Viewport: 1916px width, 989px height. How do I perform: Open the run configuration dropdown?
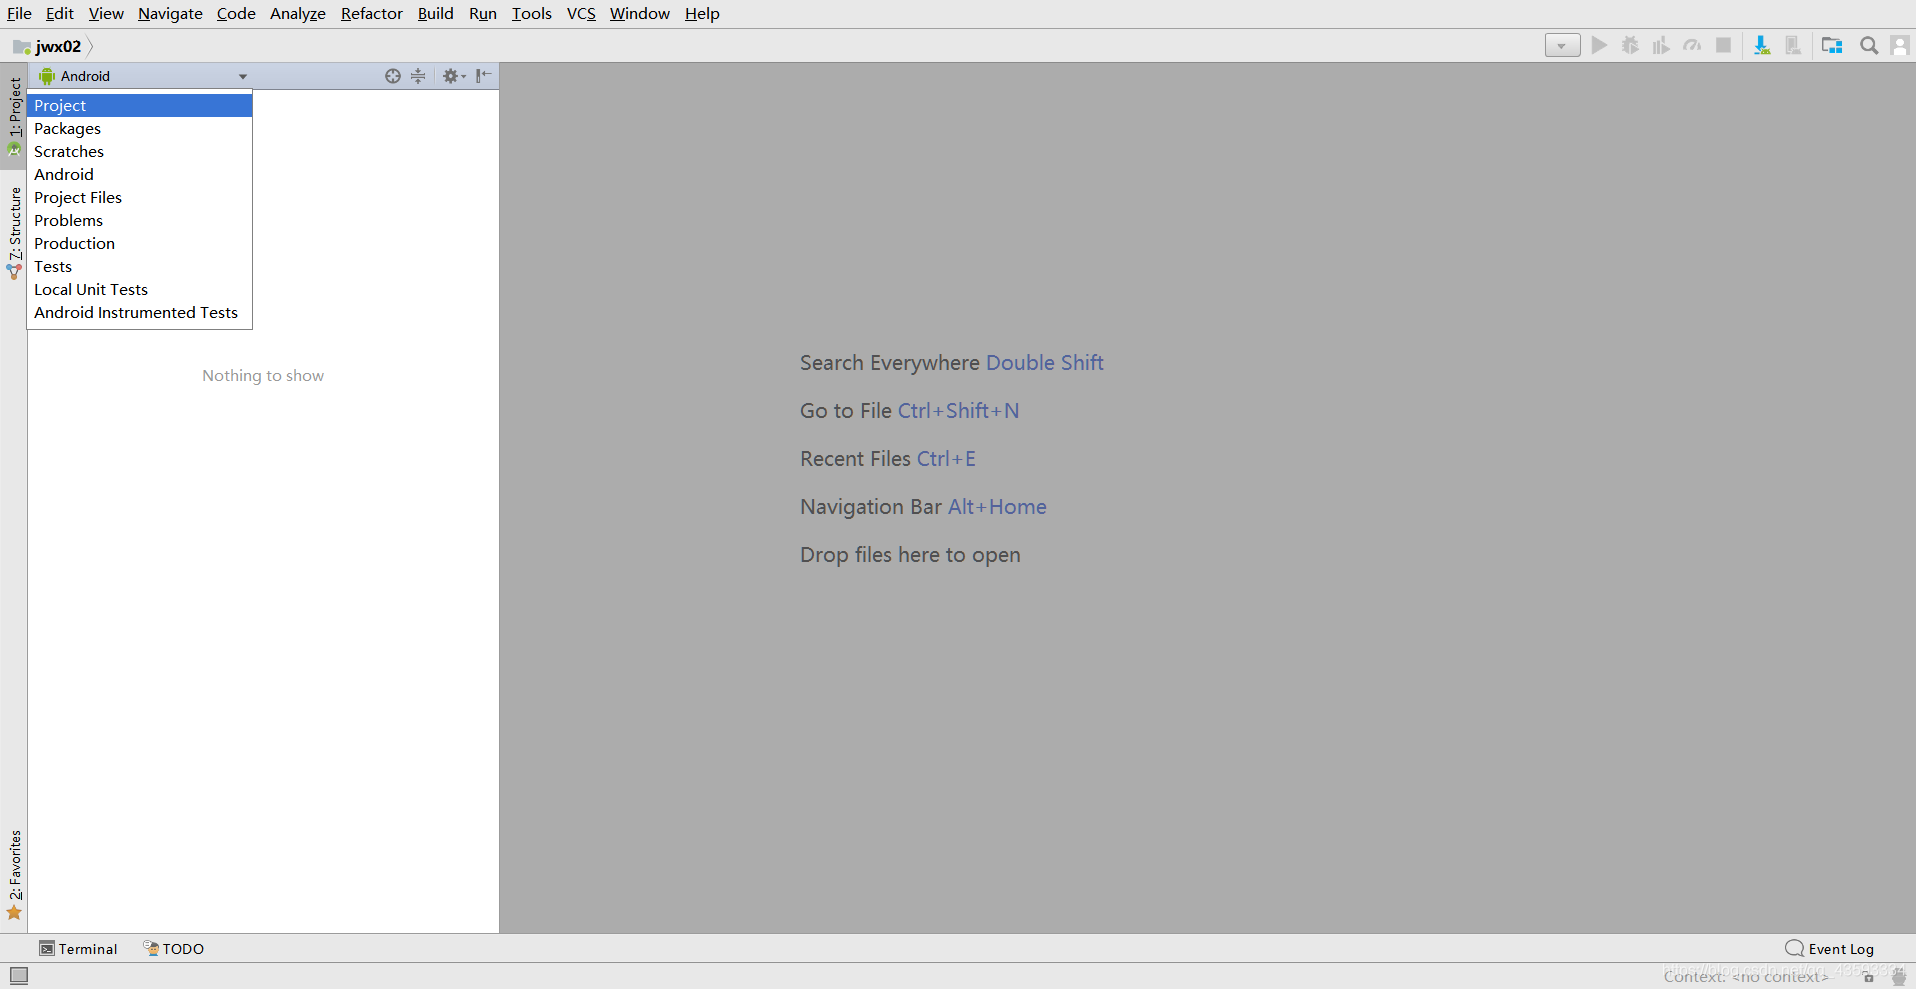[x=1562, y=45]
